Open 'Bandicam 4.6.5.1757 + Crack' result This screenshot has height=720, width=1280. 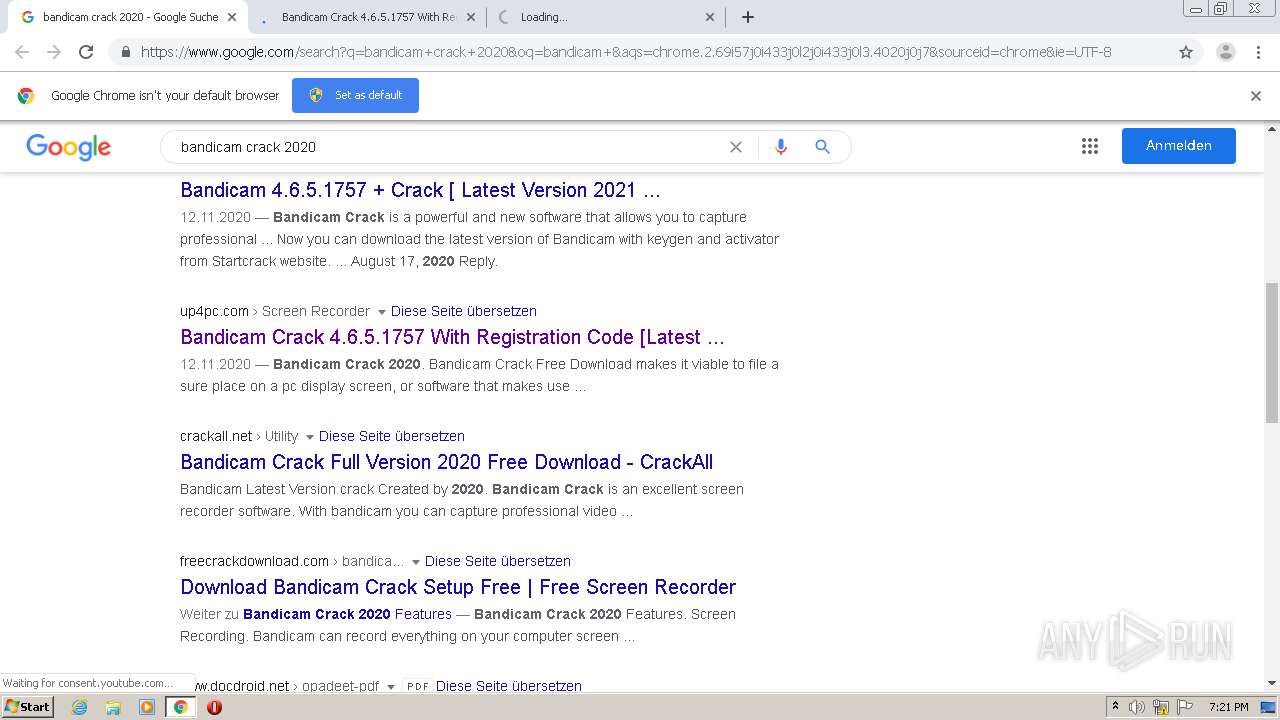[420, 190]
